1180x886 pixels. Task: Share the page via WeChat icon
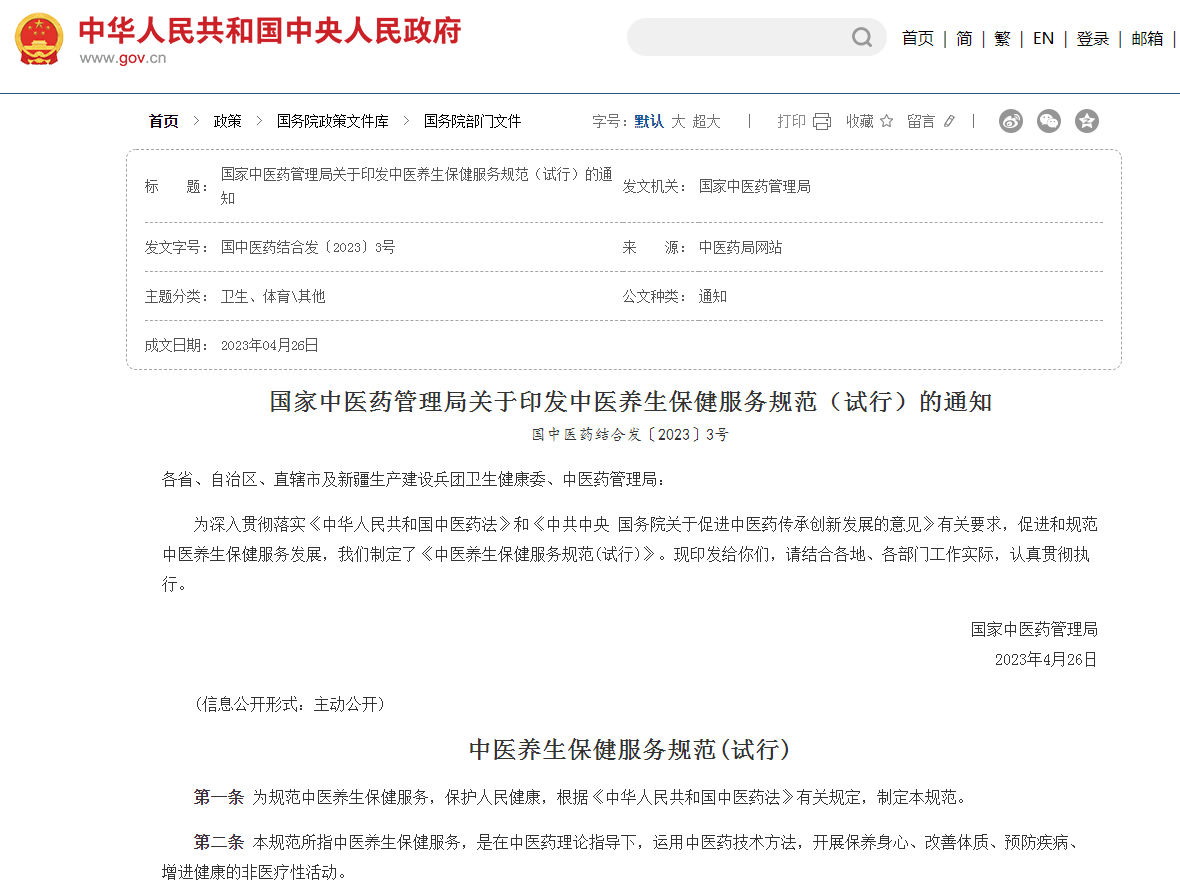coord(1049,121)
